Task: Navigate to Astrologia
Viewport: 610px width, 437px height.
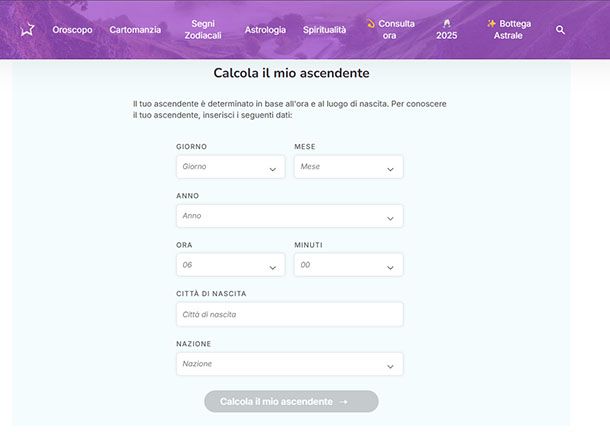Action: coord(265,30)
